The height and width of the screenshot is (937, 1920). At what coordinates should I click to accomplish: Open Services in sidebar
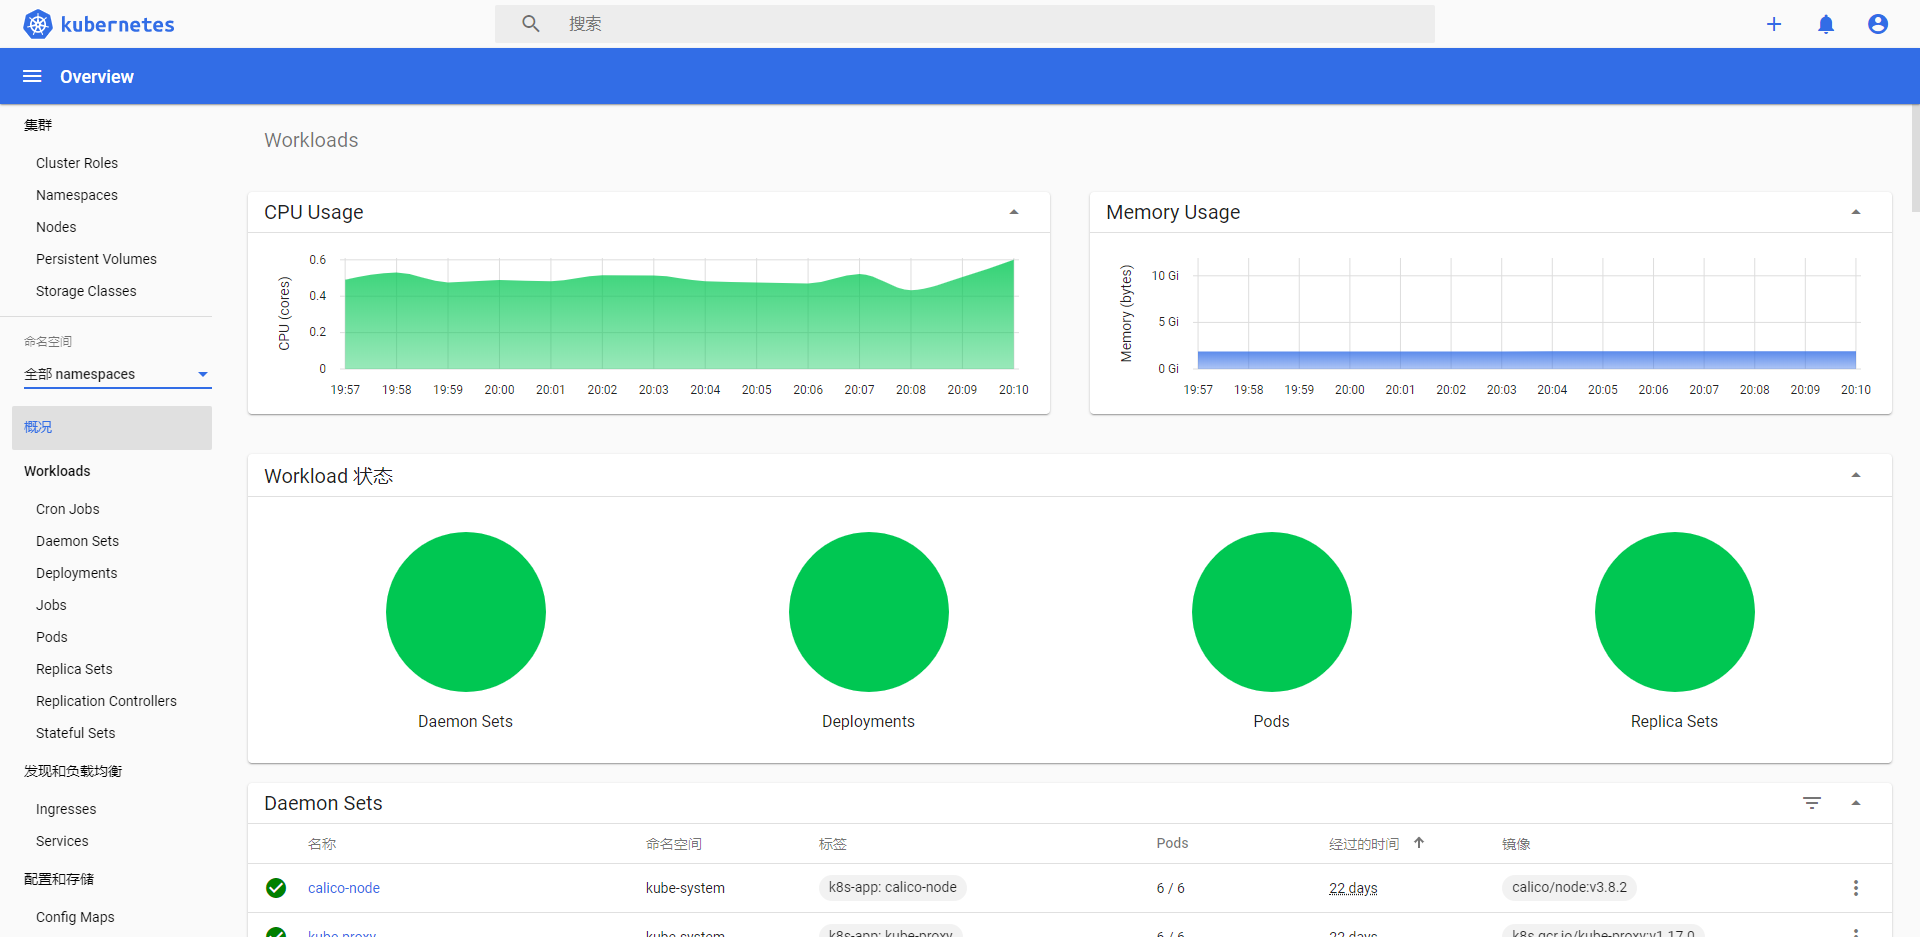click(62, 841)
